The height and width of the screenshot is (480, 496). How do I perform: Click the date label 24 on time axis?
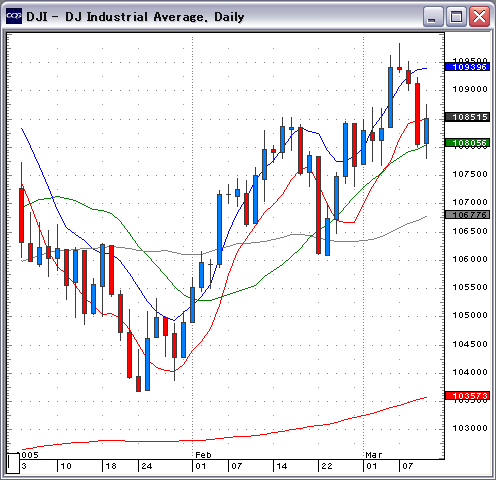(147, 466)
